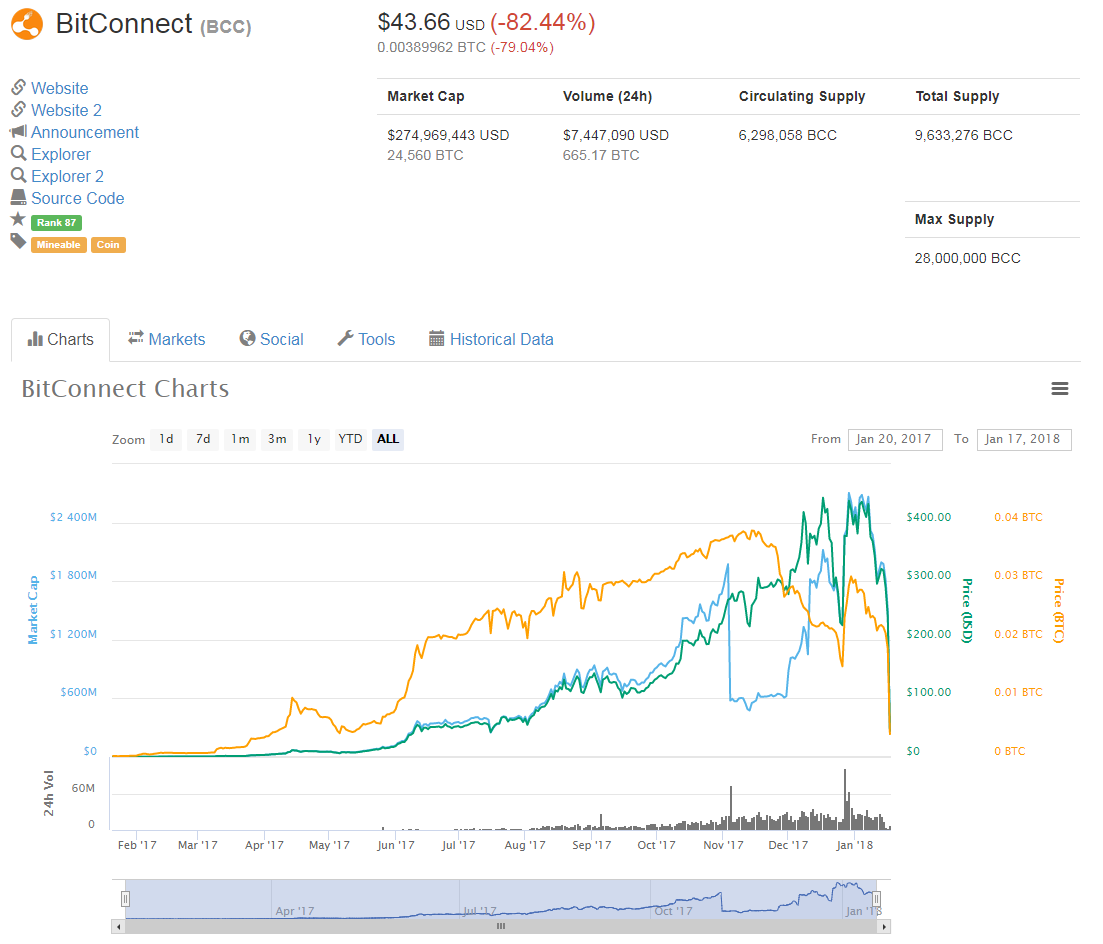This screenshot has width=1103, height=944.
Task: Click the Volume (24h) column header
Action: coord(608,96)
